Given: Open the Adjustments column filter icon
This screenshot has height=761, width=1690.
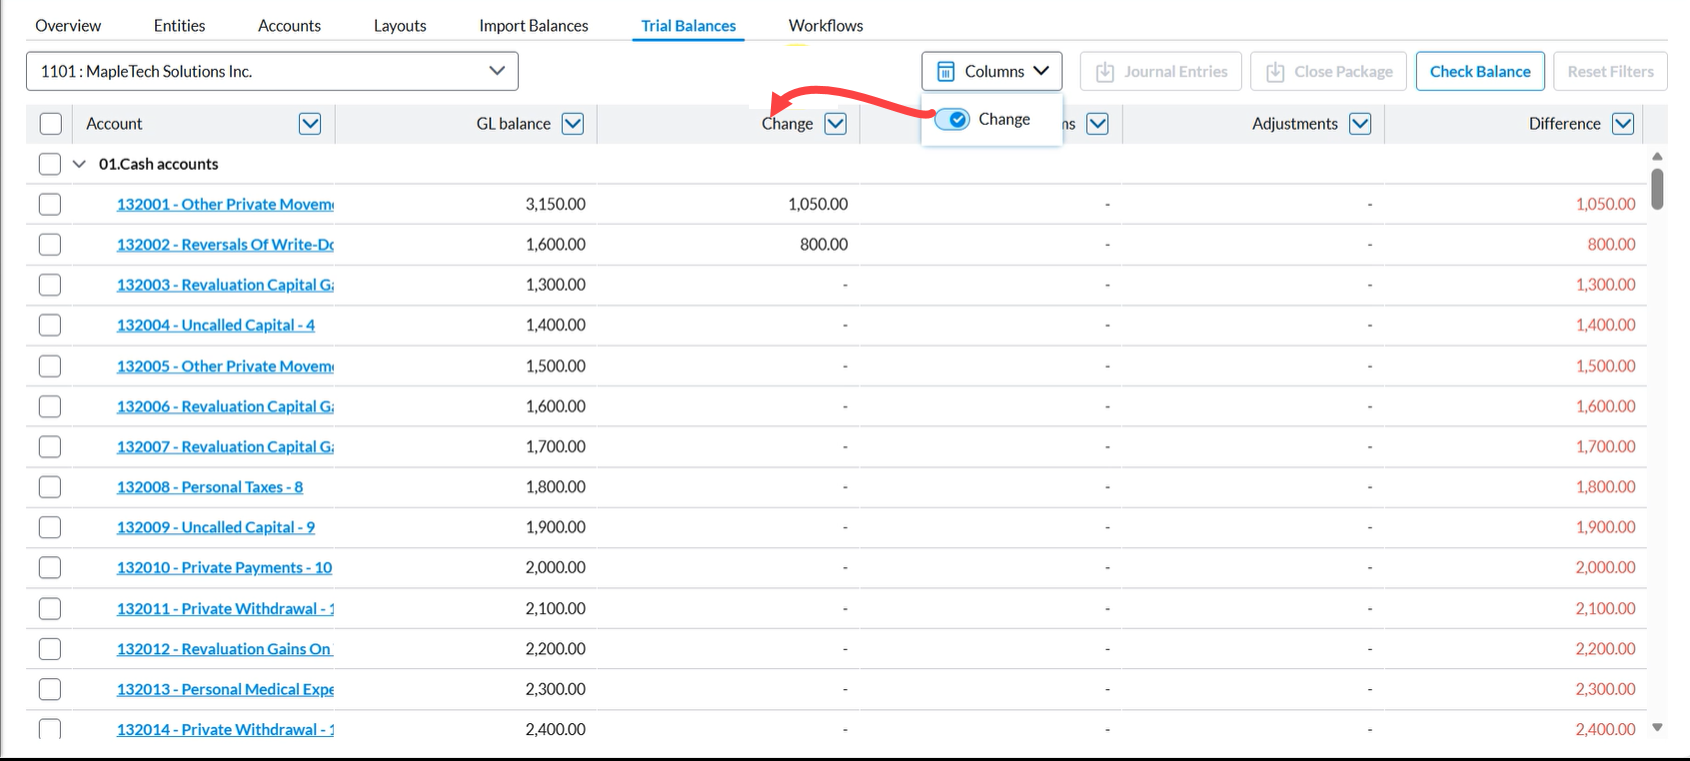Looking at the screenshot, I should tap(1360, 123).
